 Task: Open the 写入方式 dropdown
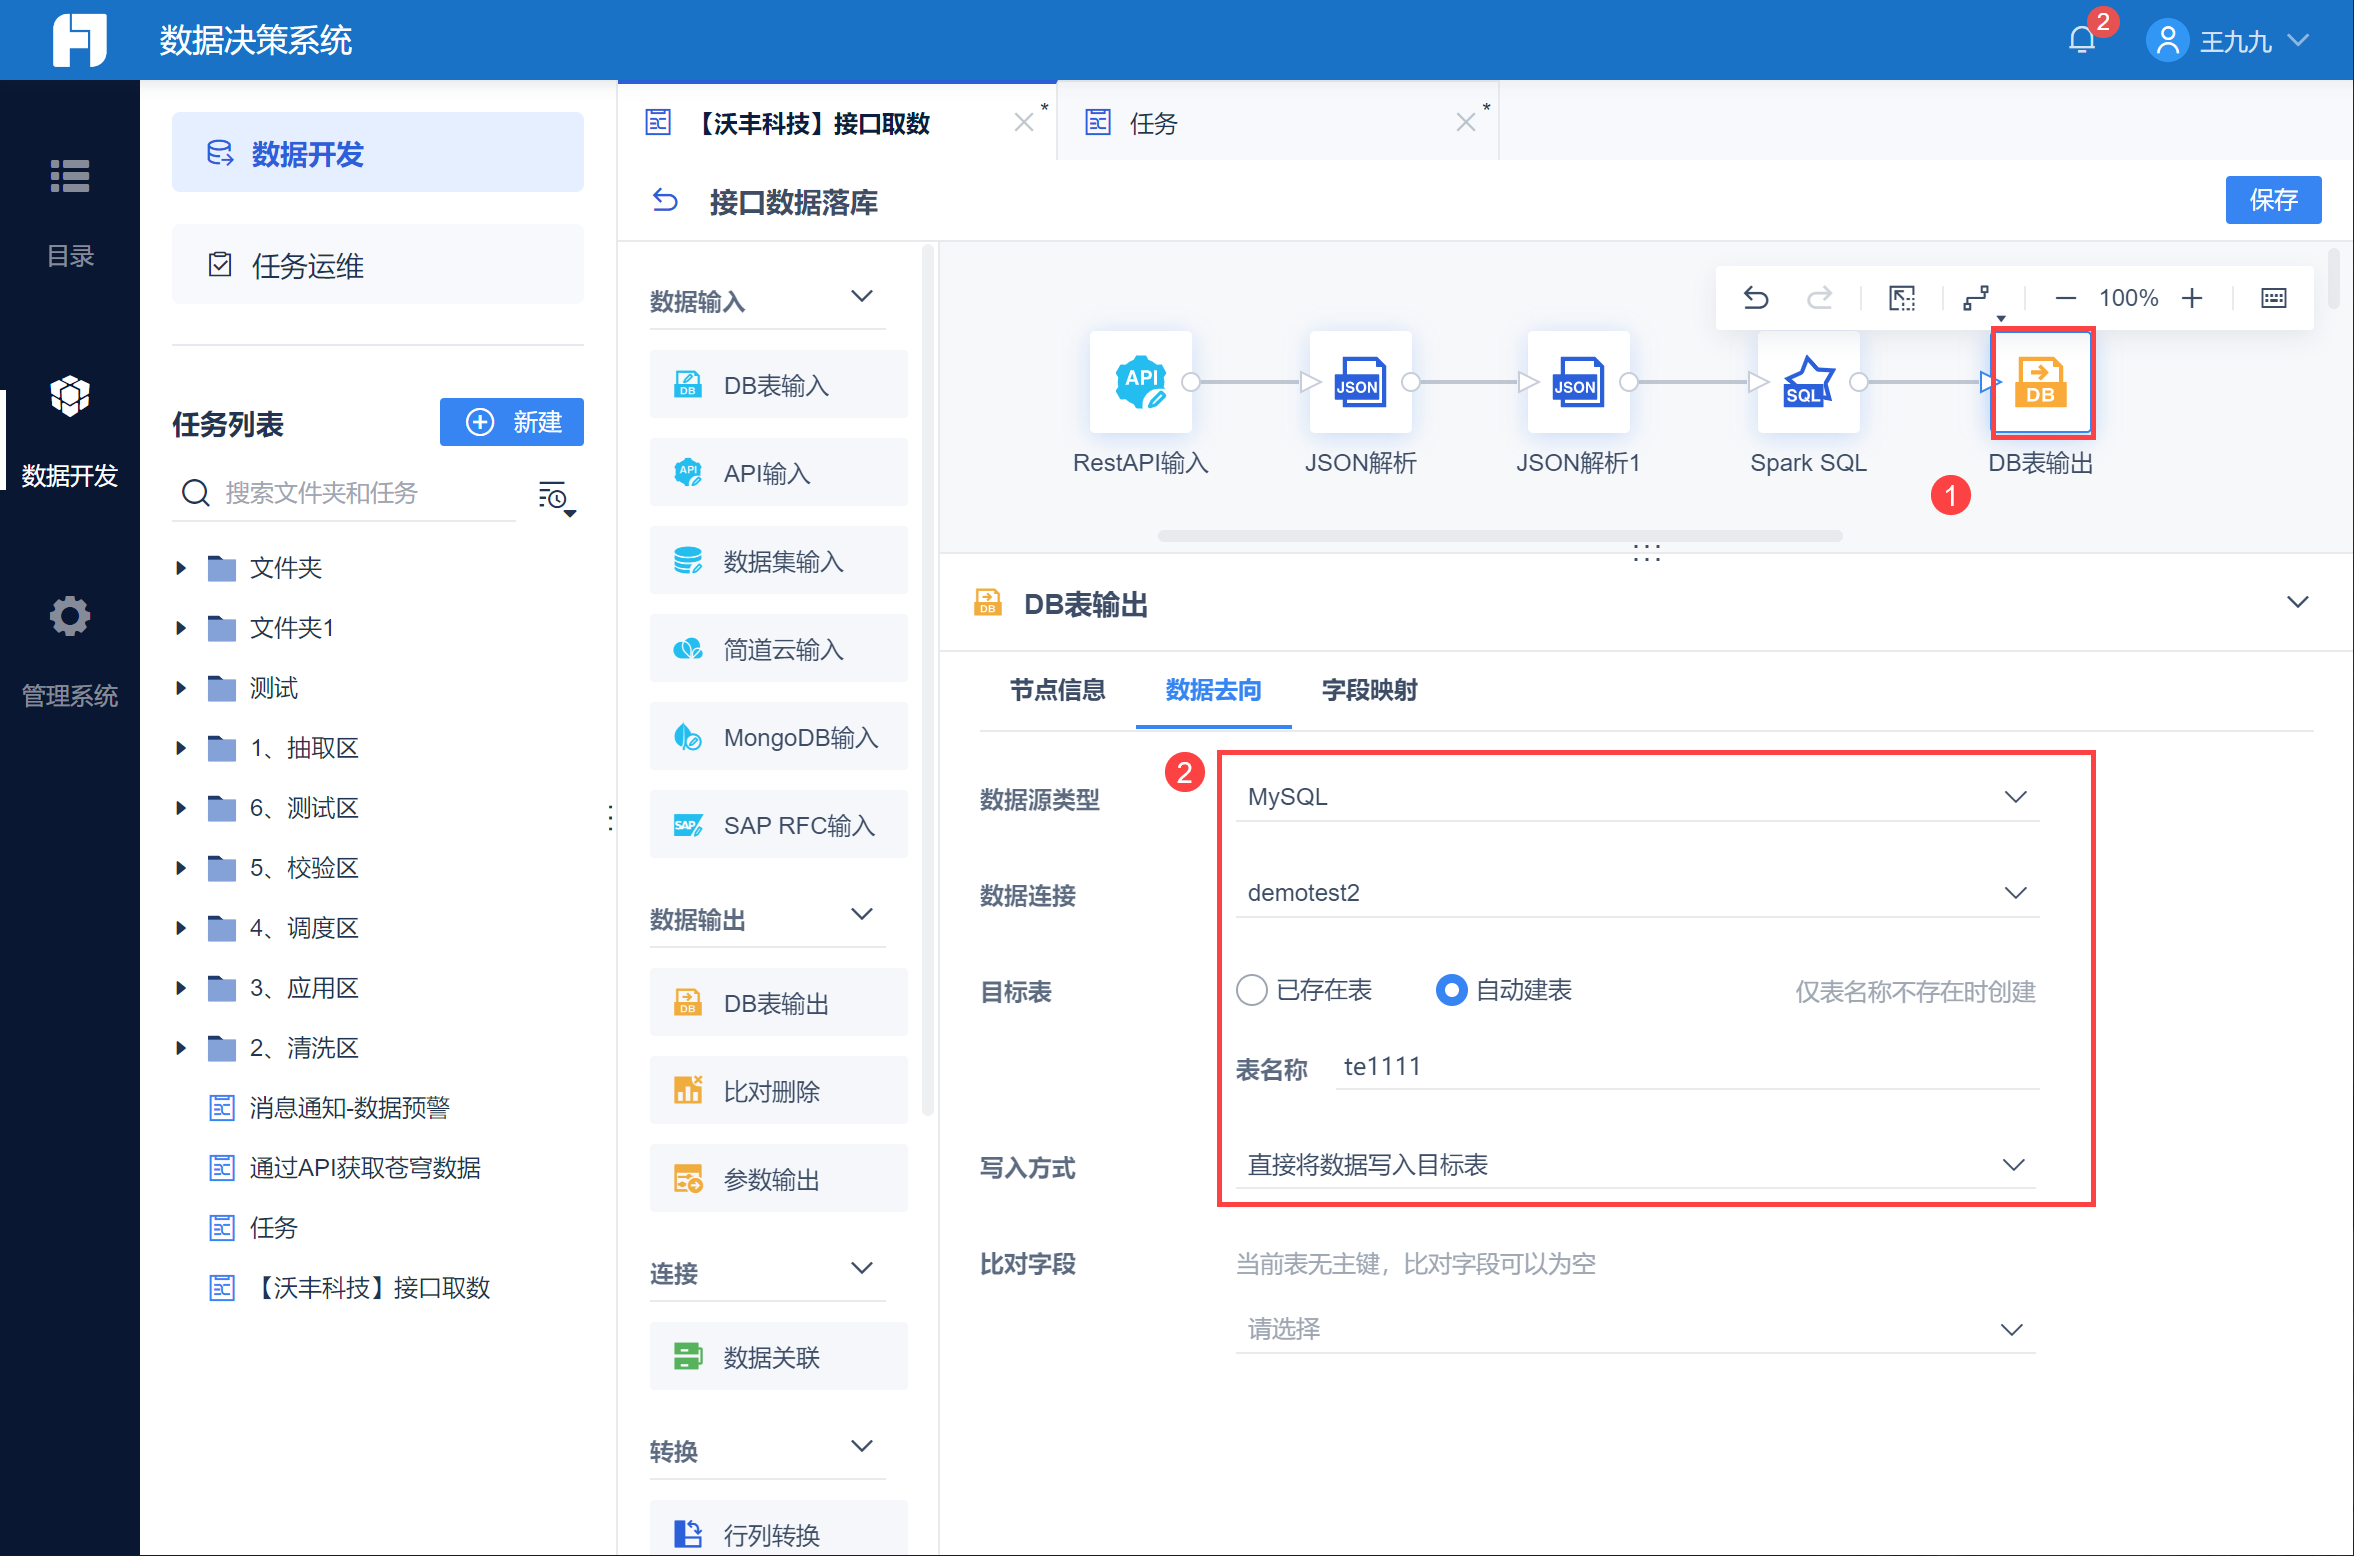1636,1165
